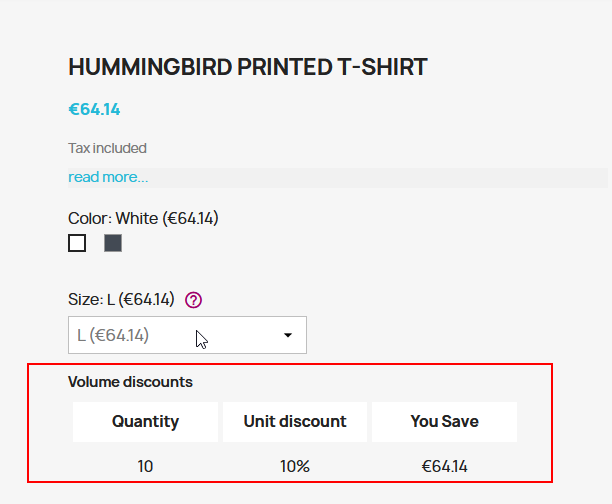This screenshot has width=612, height=504.
Task: Click the Quantity column header
Action: coord(145,421)
